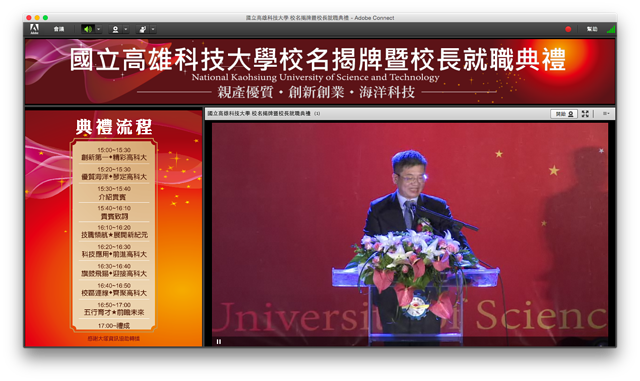The image size is (640, 381).
Task: Click the start webcam button in video pod
Action: point(564,114)
